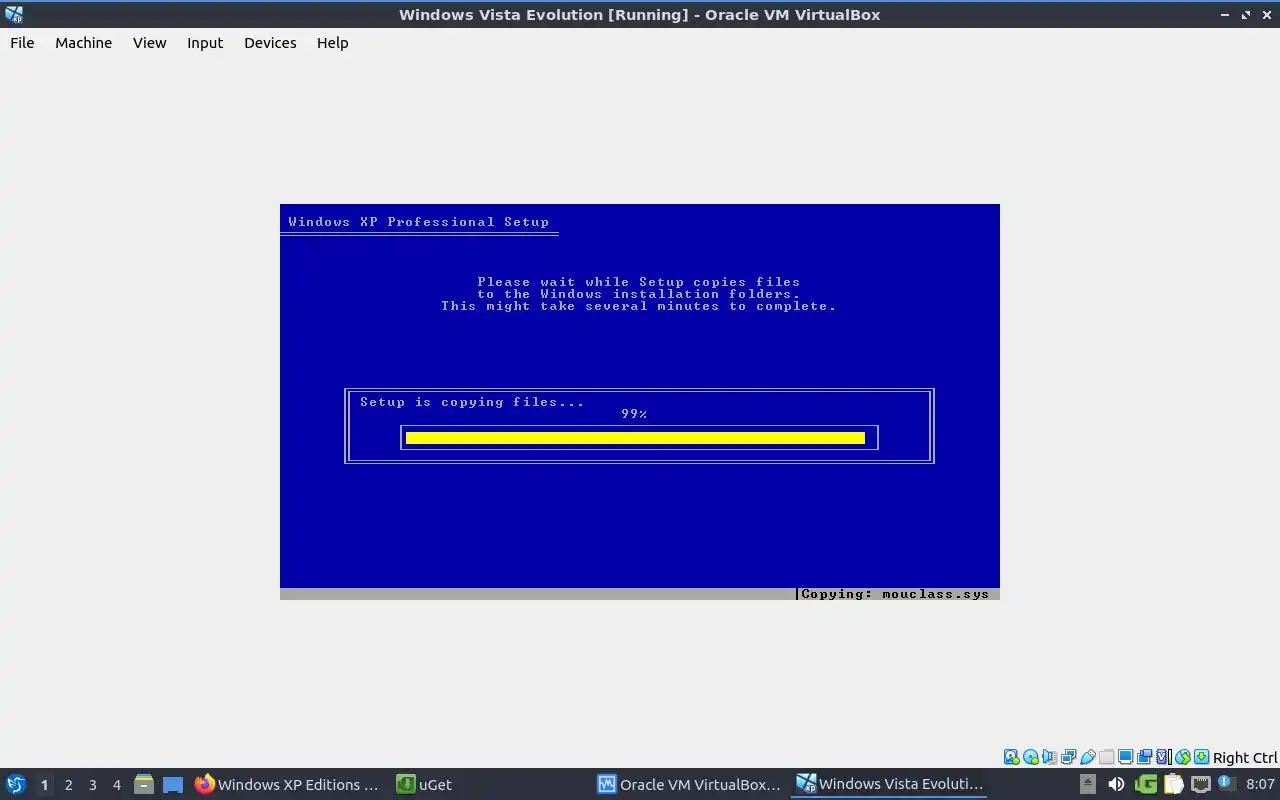
Task: Click Windows Vista Evolution taskbar item
Action: coord(889,785)
